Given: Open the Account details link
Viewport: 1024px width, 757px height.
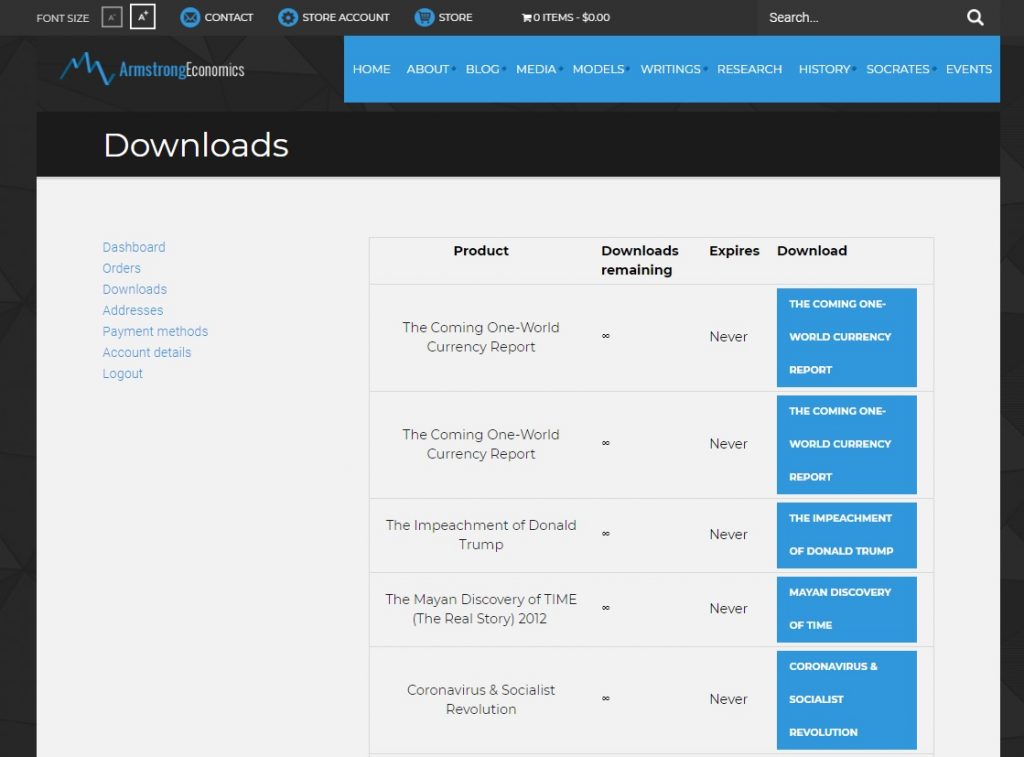Looking at the screenshot, I should click(x=147, y=352).
